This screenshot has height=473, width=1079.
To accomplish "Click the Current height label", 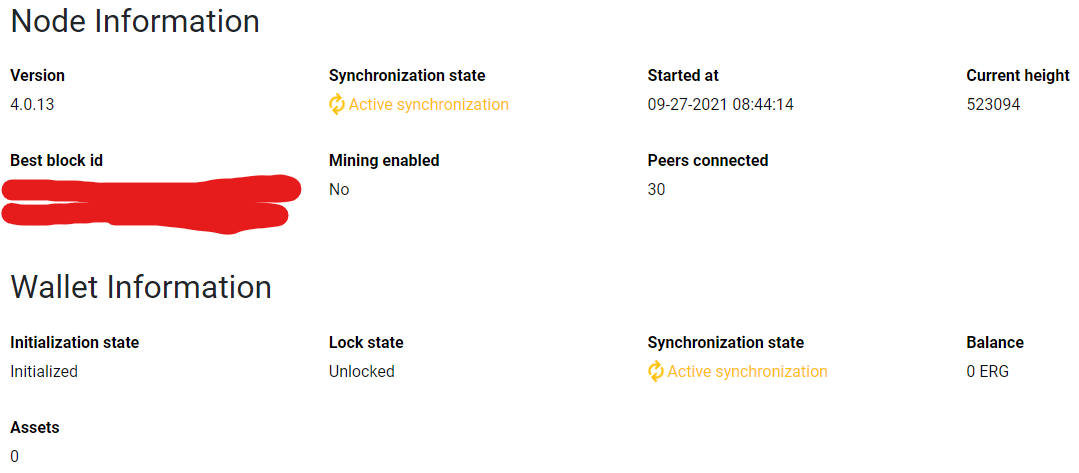I will tap(1018, 75).
